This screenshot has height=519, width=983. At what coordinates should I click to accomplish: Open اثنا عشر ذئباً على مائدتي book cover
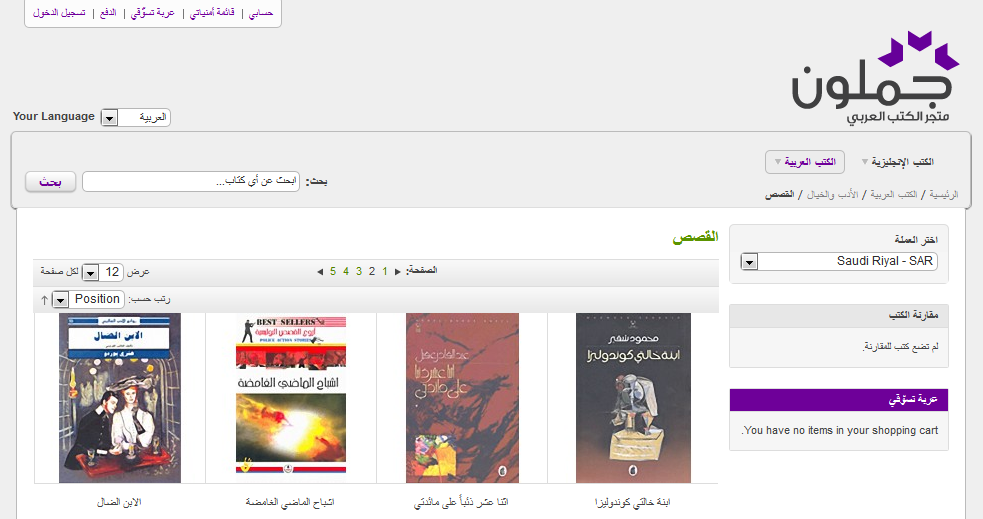click(463, 398)
